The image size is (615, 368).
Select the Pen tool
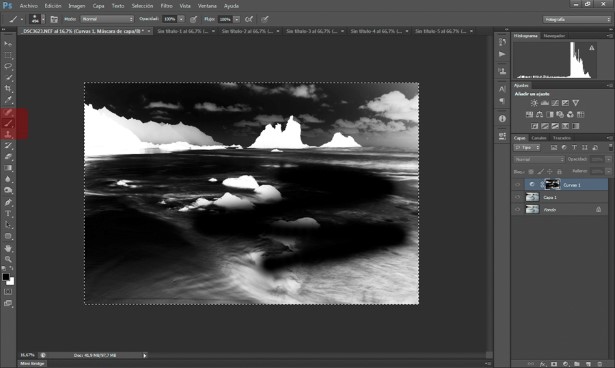tap(8, 202)
